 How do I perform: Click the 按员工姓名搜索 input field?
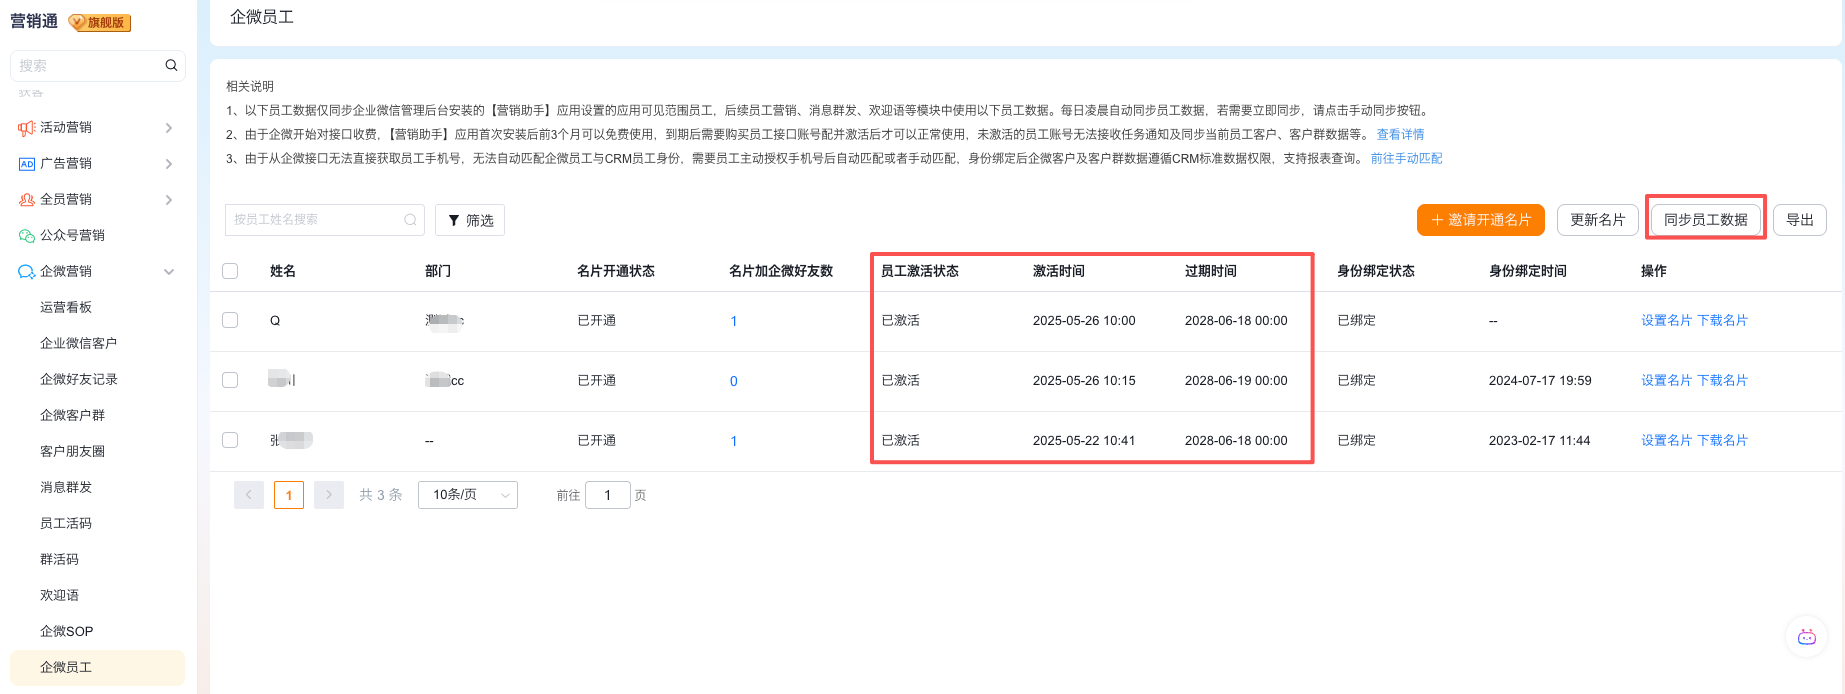315,220
